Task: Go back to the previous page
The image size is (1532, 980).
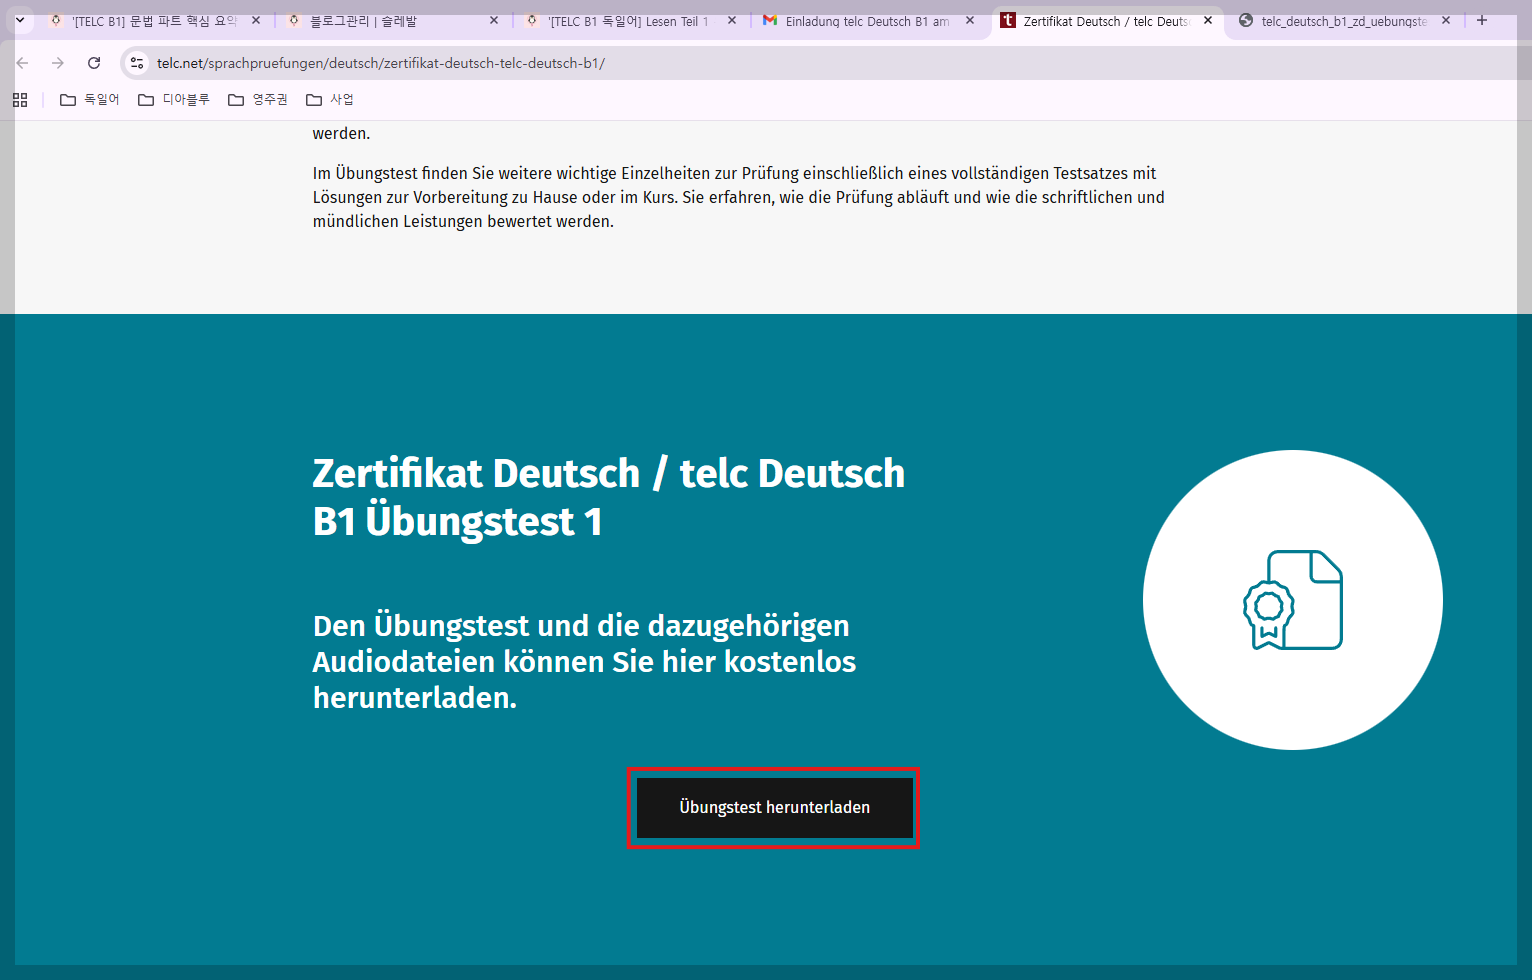Action: (22, 63)
